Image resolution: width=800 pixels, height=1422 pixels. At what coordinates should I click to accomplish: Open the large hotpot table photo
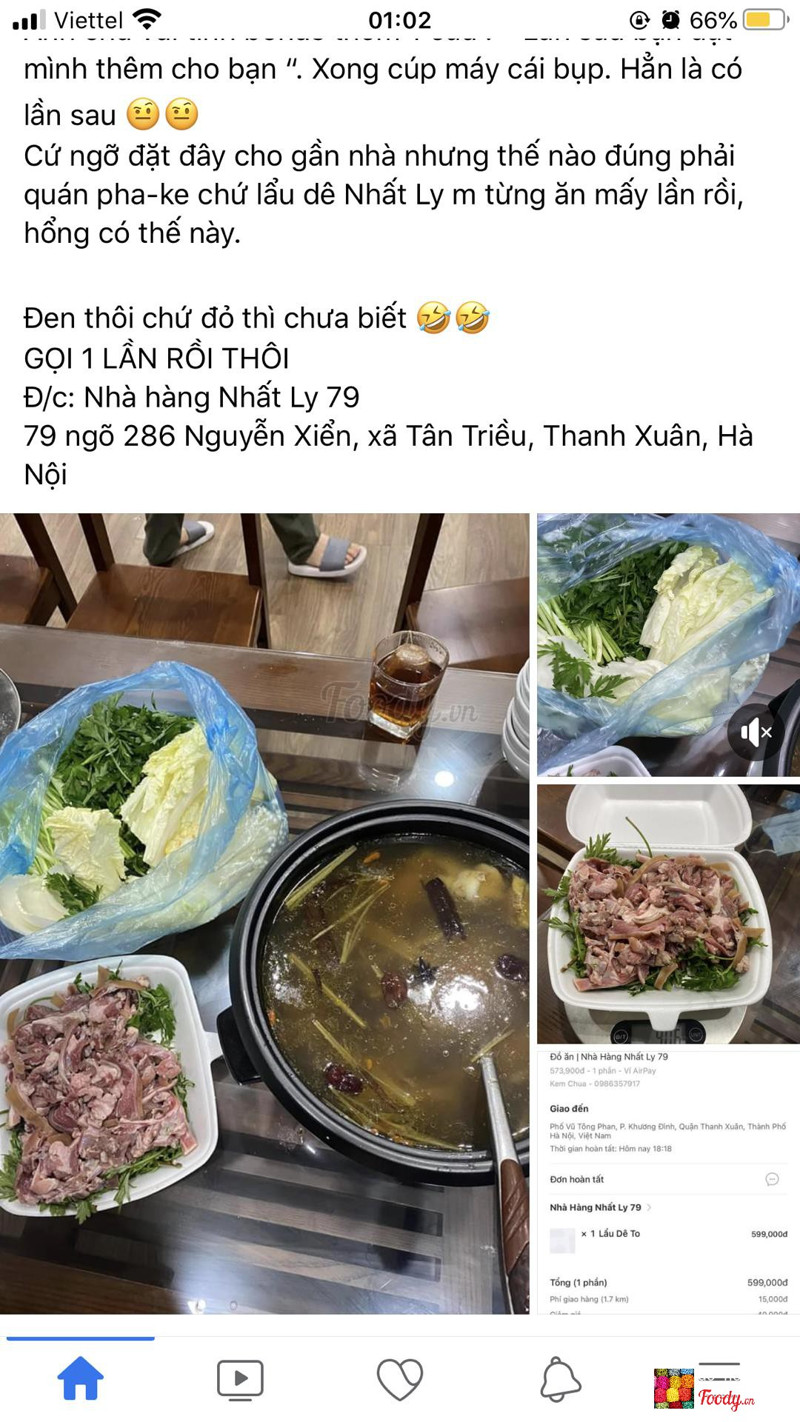(x=265, y=913)
